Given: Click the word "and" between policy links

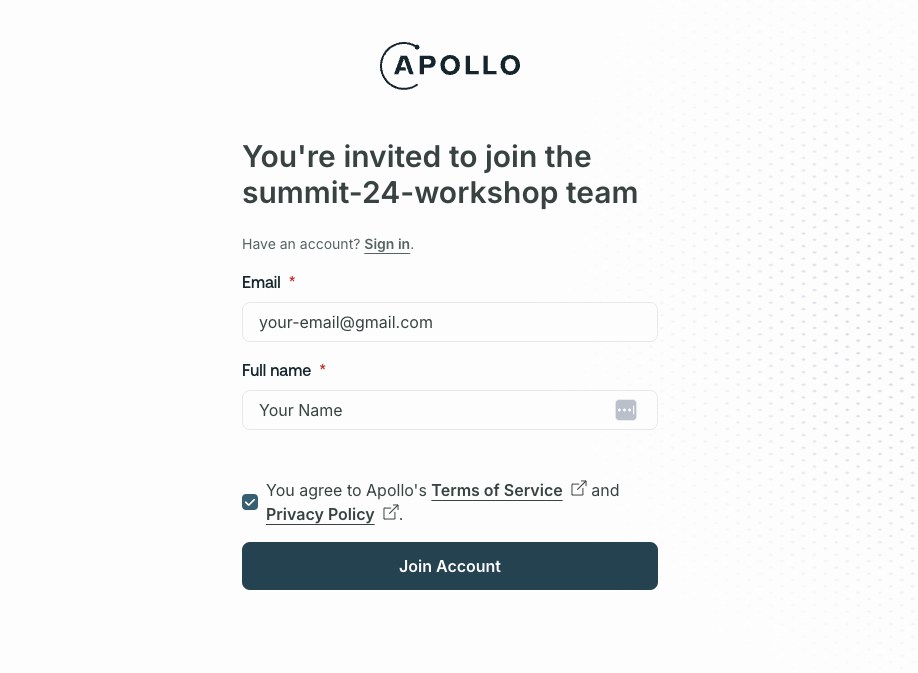Looking at the screenshot, I should click(x=605, y=490).
